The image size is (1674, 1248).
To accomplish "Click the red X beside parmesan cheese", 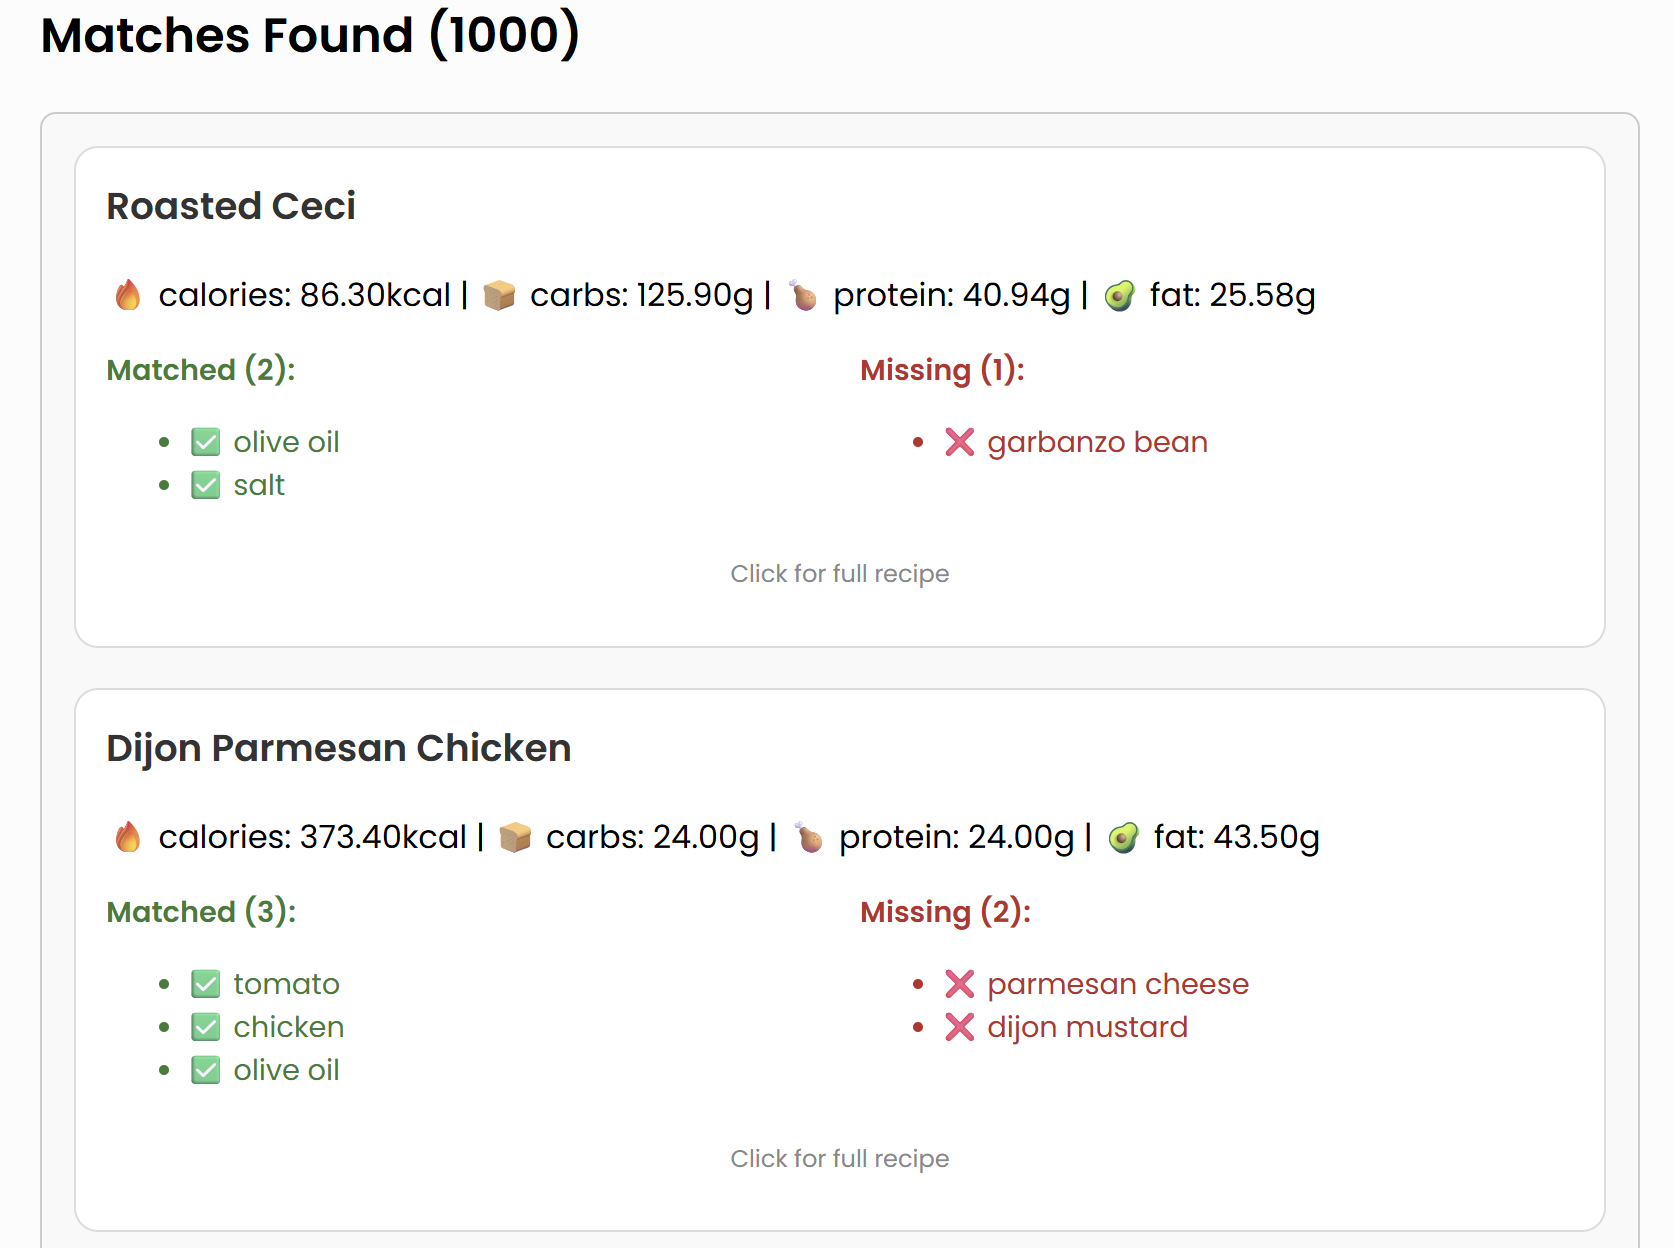I will [x=959, y=984].
